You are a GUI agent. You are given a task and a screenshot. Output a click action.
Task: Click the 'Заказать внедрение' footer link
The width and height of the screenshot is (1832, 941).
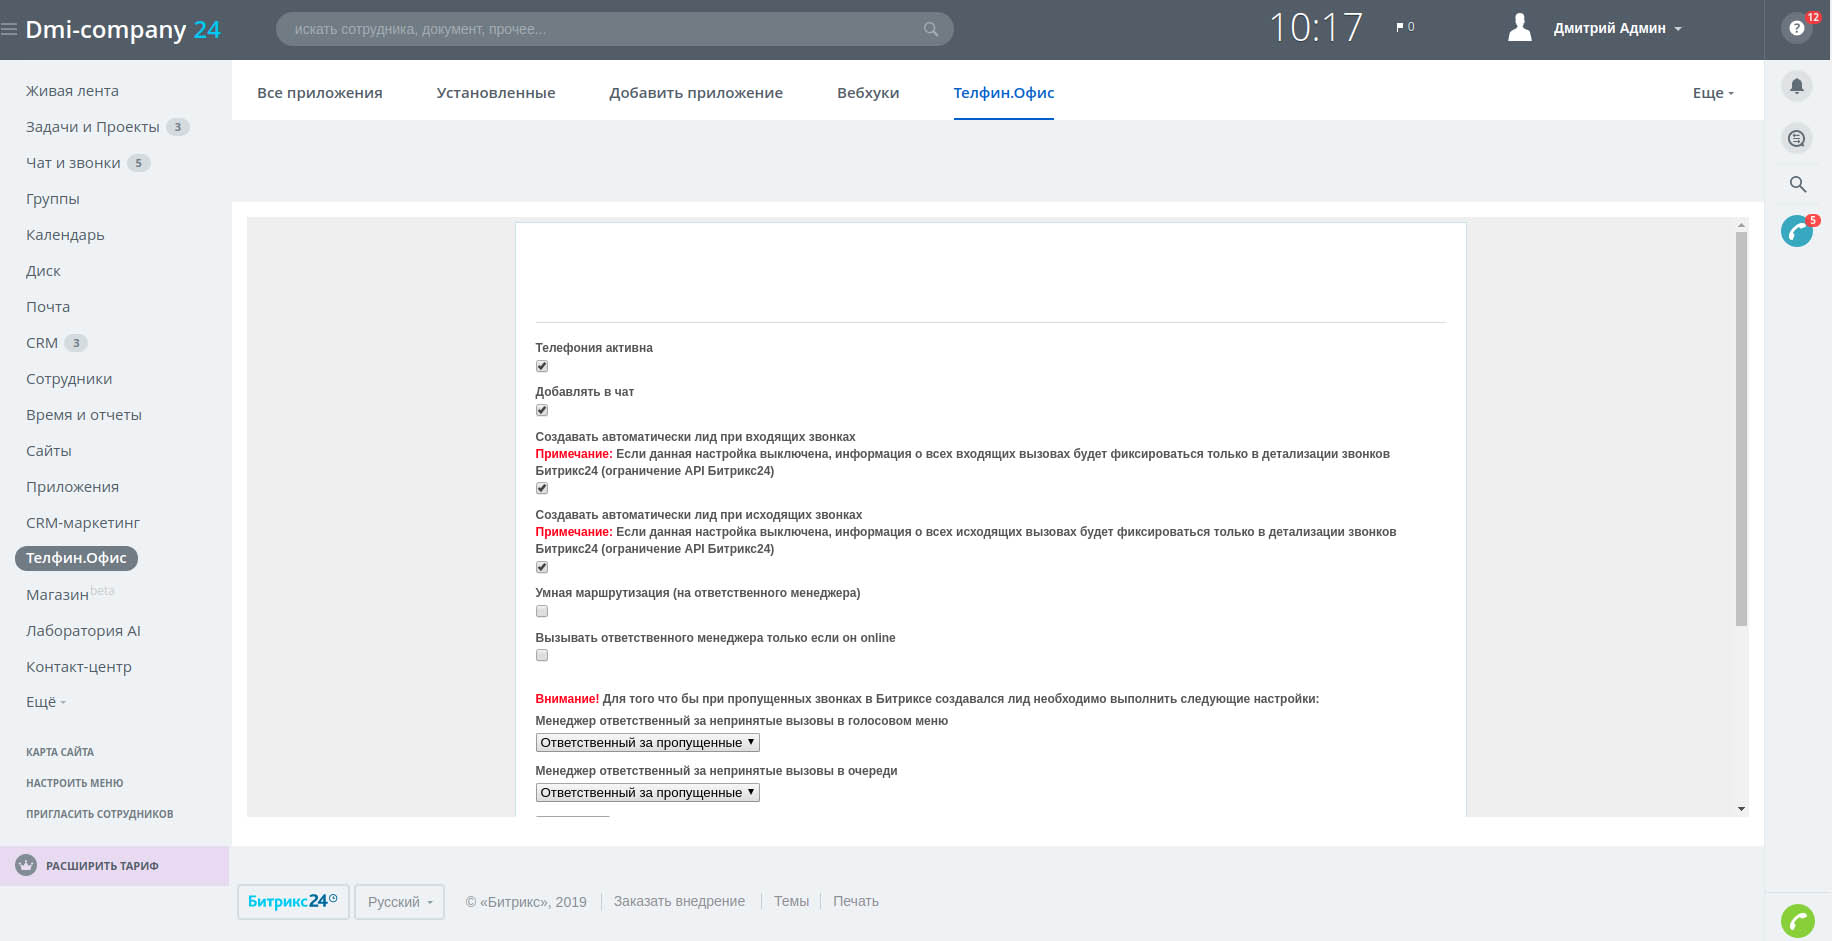click(x=679, y=902)
